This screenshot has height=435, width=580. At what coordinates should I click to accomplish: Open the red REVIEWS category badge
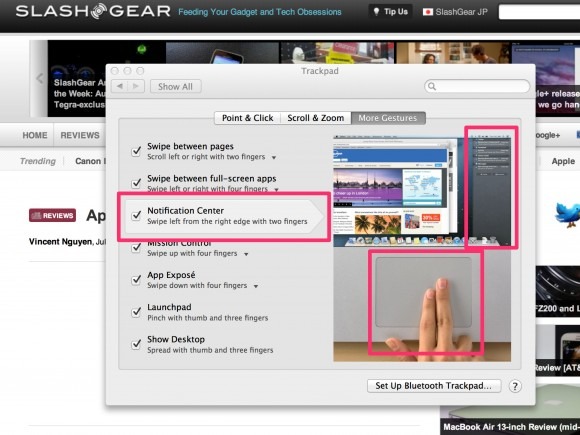(53, 215)
